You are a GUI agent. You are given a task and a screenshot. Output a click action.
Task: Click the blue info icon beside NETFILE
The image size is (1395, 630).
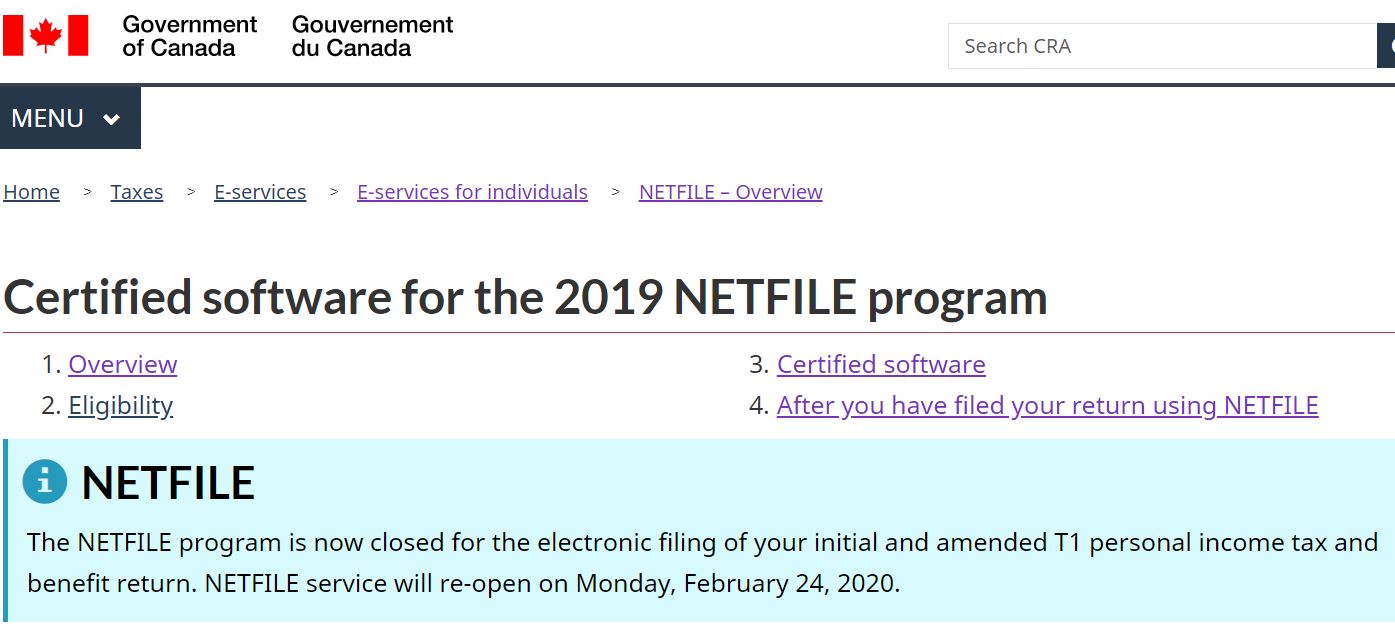[x=45, y=482]
